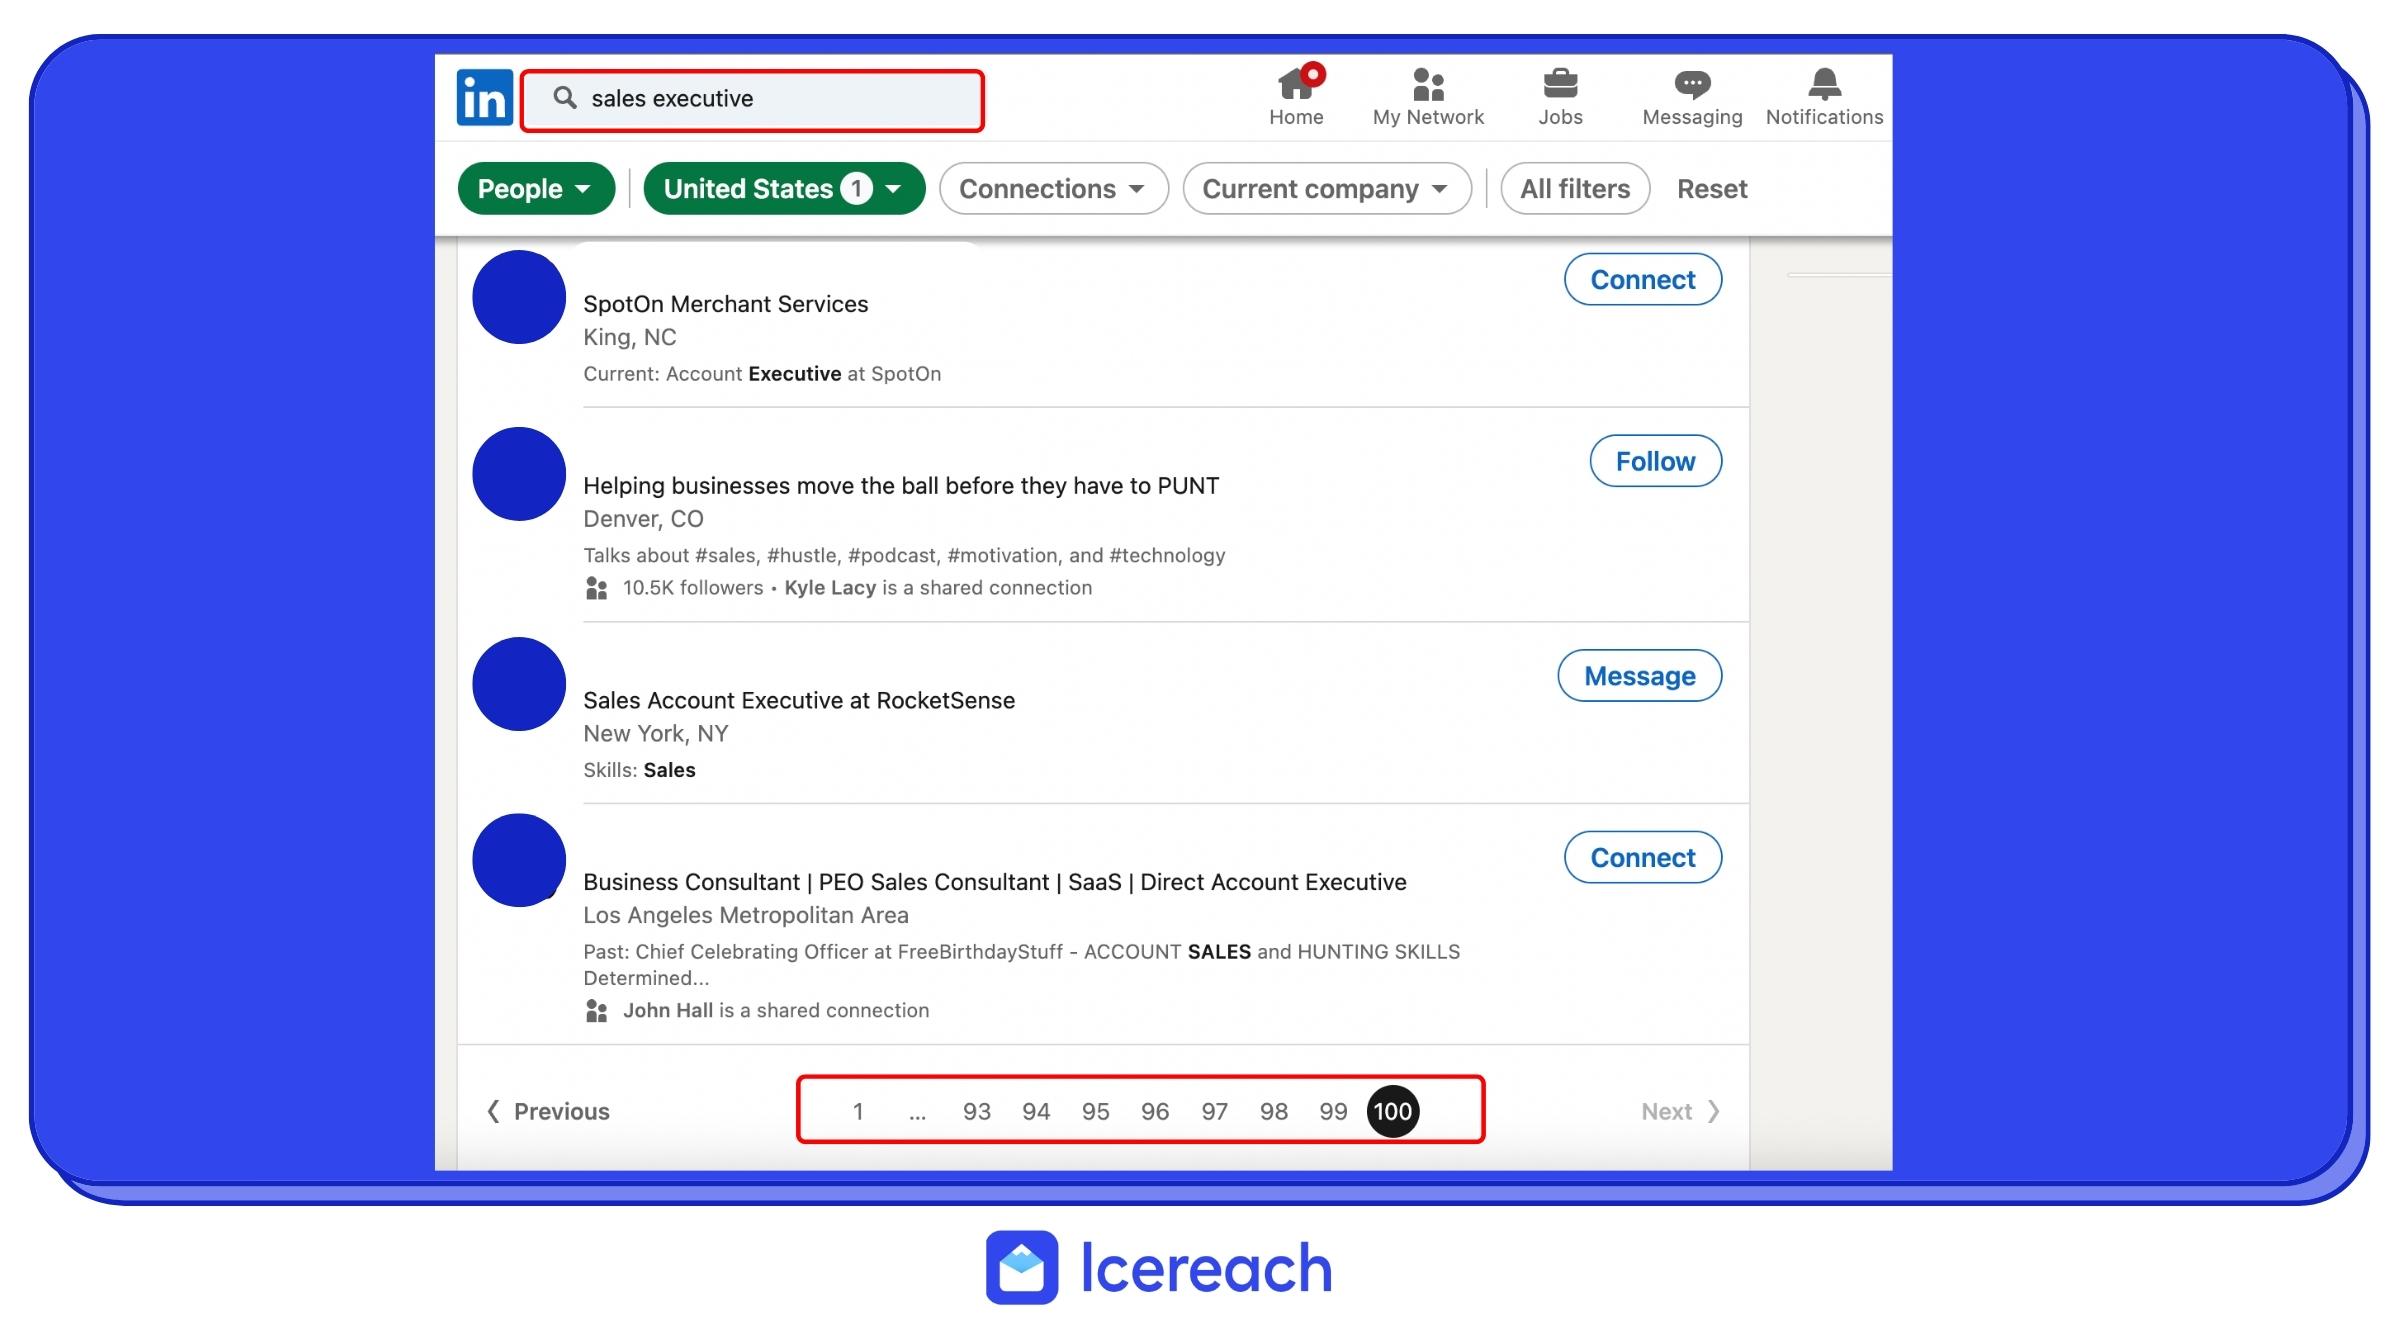Click the search magnifier icon
This screenshot has height=1340, width=2400.
[x=565, y=98]
